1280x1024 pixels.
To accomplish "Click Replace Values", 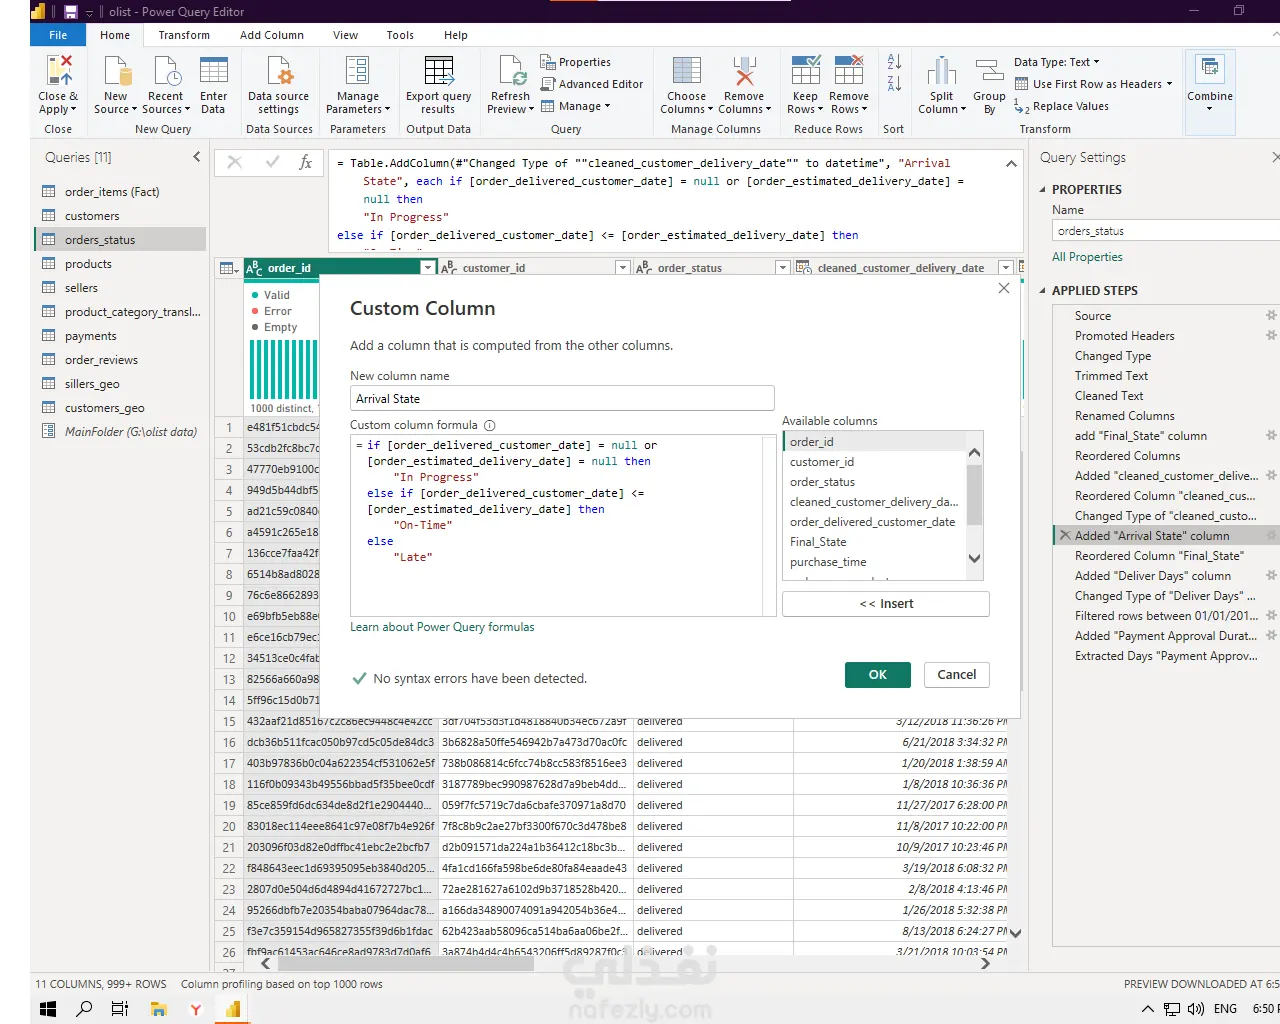I will coord(1061,106).
